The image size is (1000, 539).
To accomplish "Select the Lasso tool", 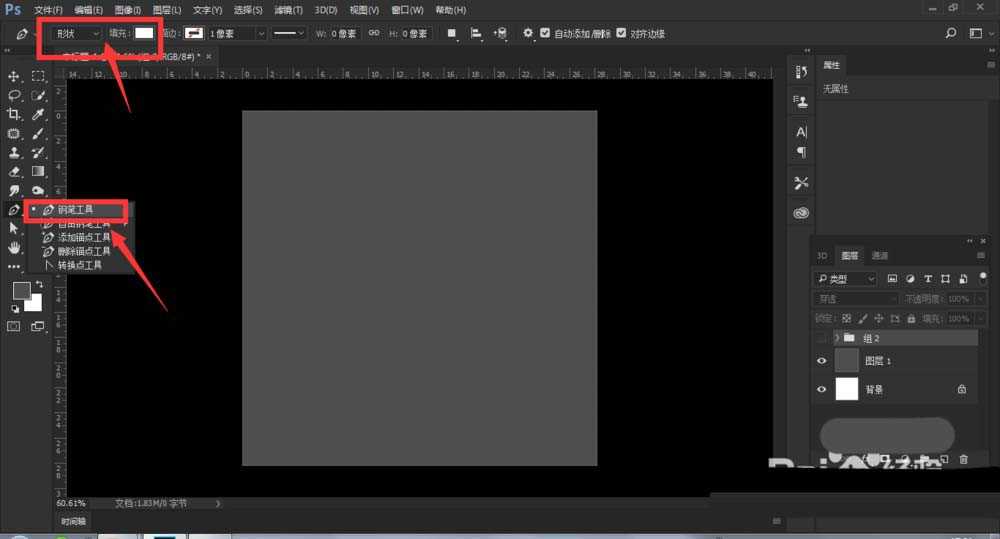I will [14, 95].
